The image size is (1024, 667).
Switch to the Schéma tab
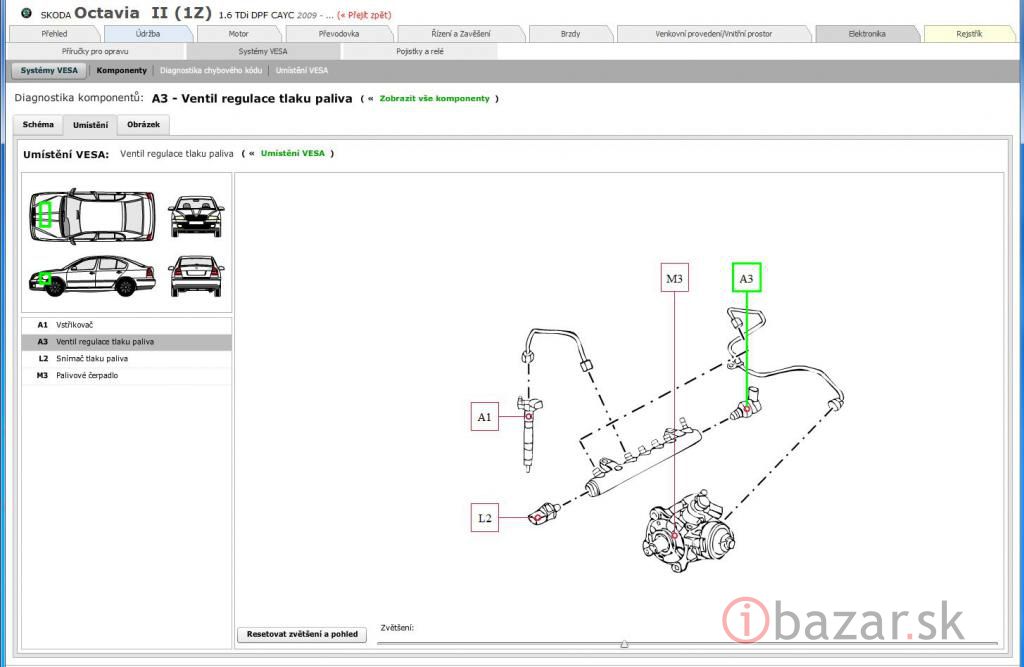click(x=38, y=125)
